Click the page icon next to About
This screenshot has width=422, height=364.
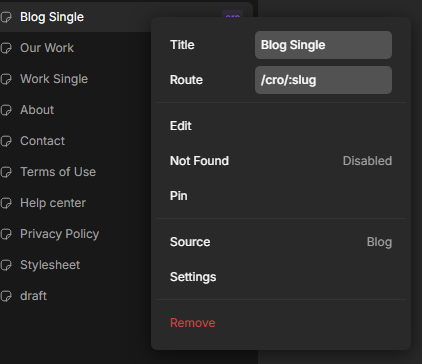(6, 110)
